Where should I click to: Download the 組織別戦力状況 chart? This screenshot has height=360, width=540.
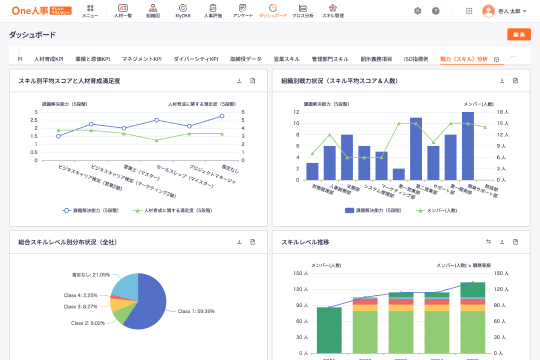click(x=502, y=81)
